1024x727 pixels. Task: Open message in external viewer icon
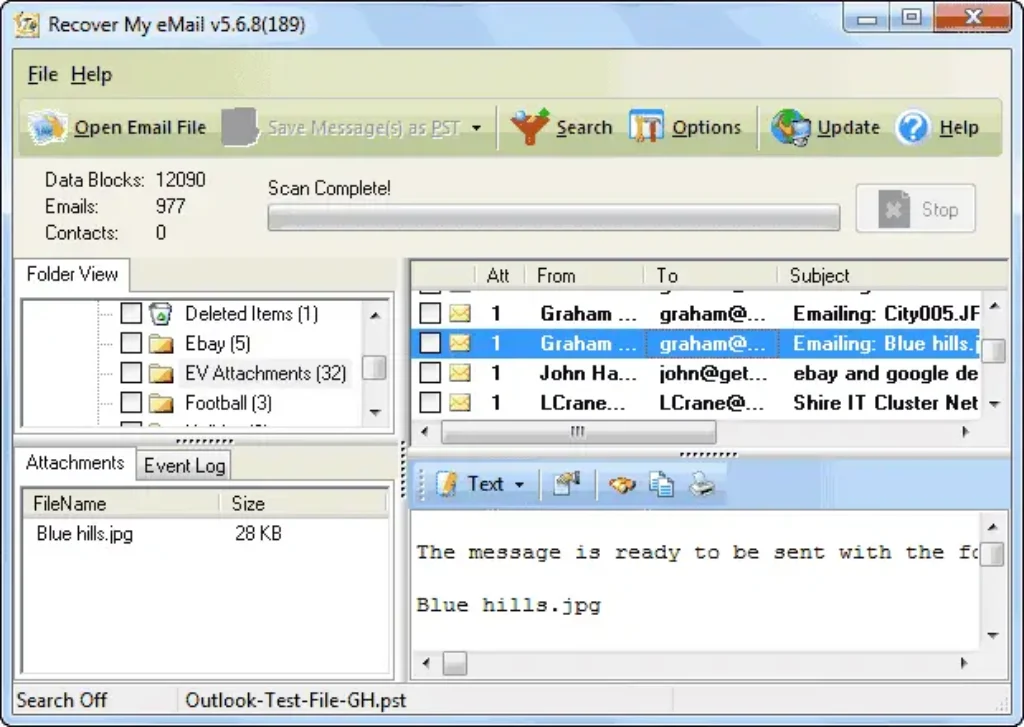[x=565, y=484]
